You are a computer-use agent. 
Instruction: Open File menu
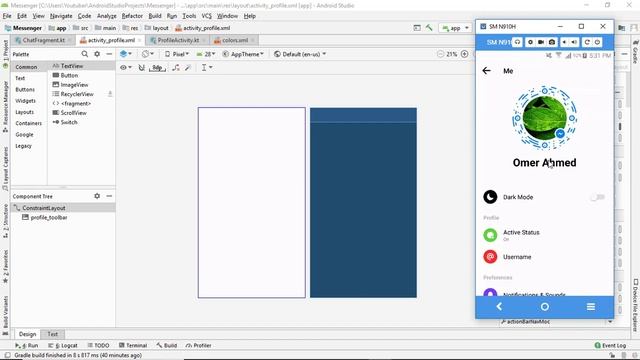click(7, 16)
